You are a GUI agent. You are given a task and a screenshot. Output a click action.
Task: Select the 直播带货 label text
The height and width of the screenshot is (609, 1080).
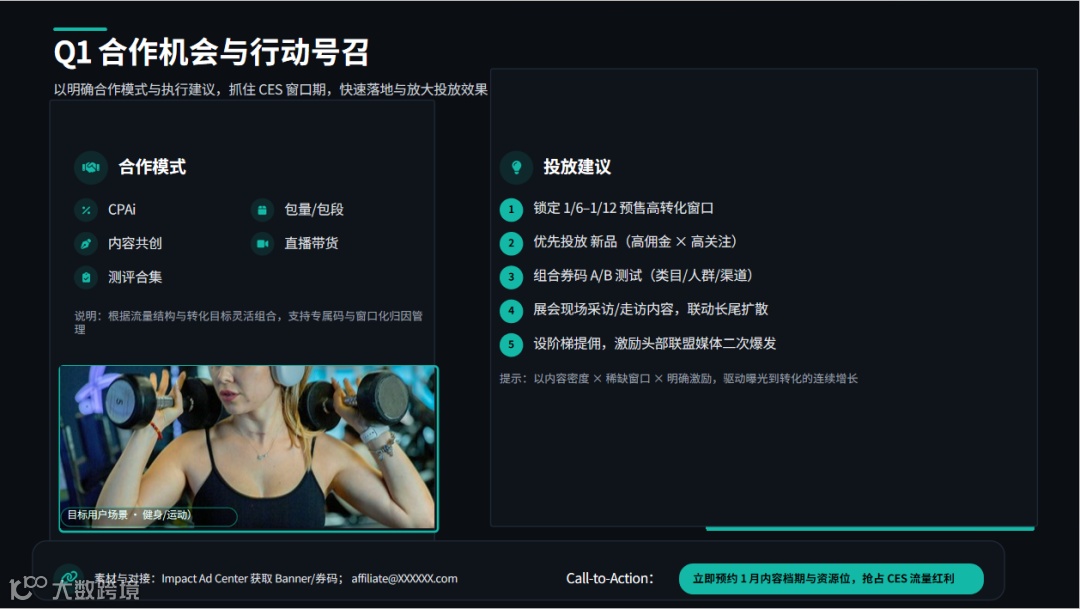311,243
